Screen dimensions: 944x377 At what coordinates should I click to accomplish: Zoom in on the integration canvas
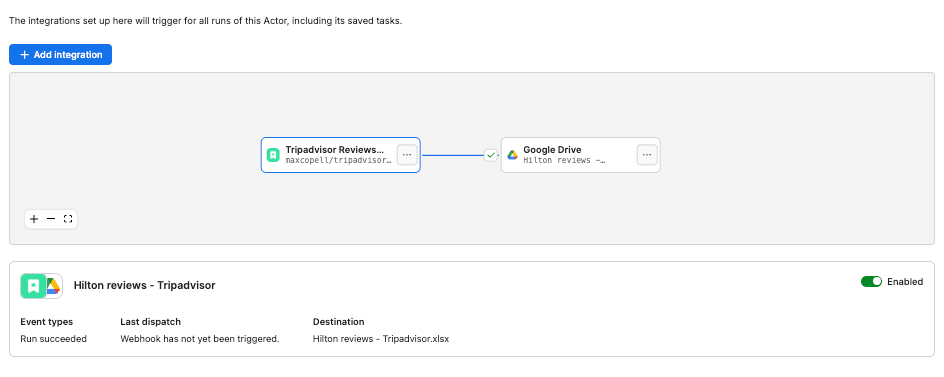click(34, 219)
